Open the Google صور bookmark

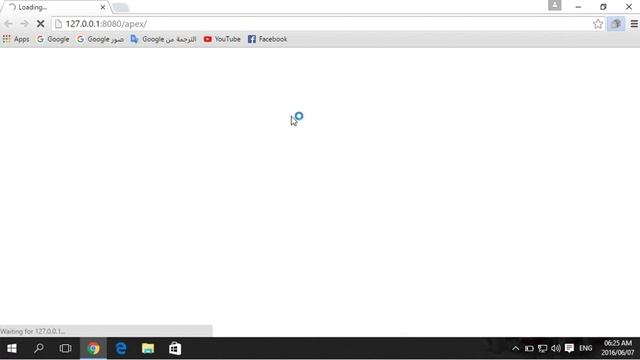[100, 39]
